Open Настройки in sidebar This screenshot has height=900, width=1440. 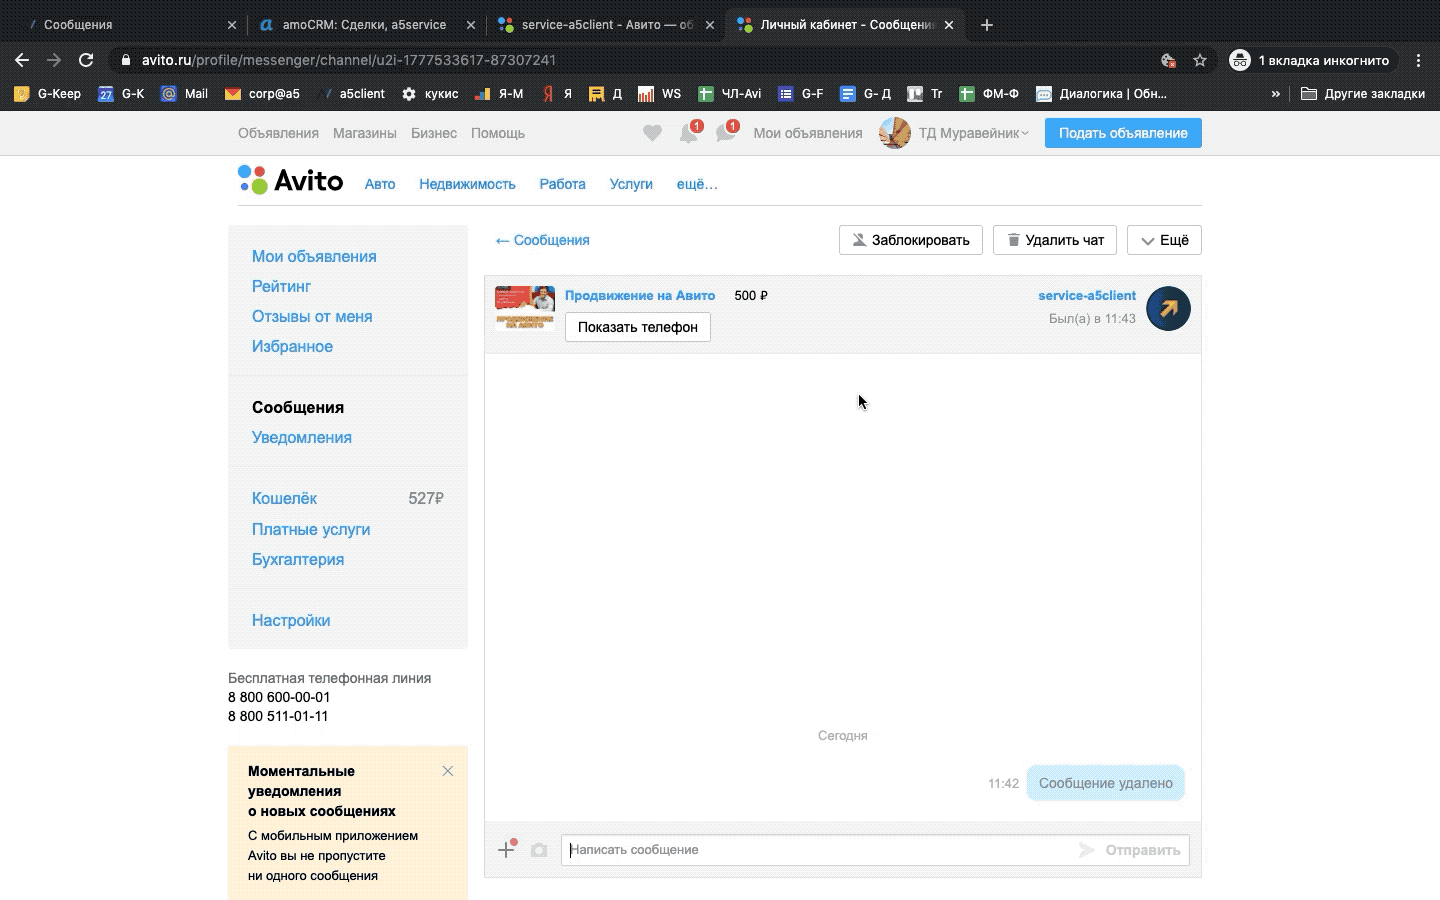(291, 620)
